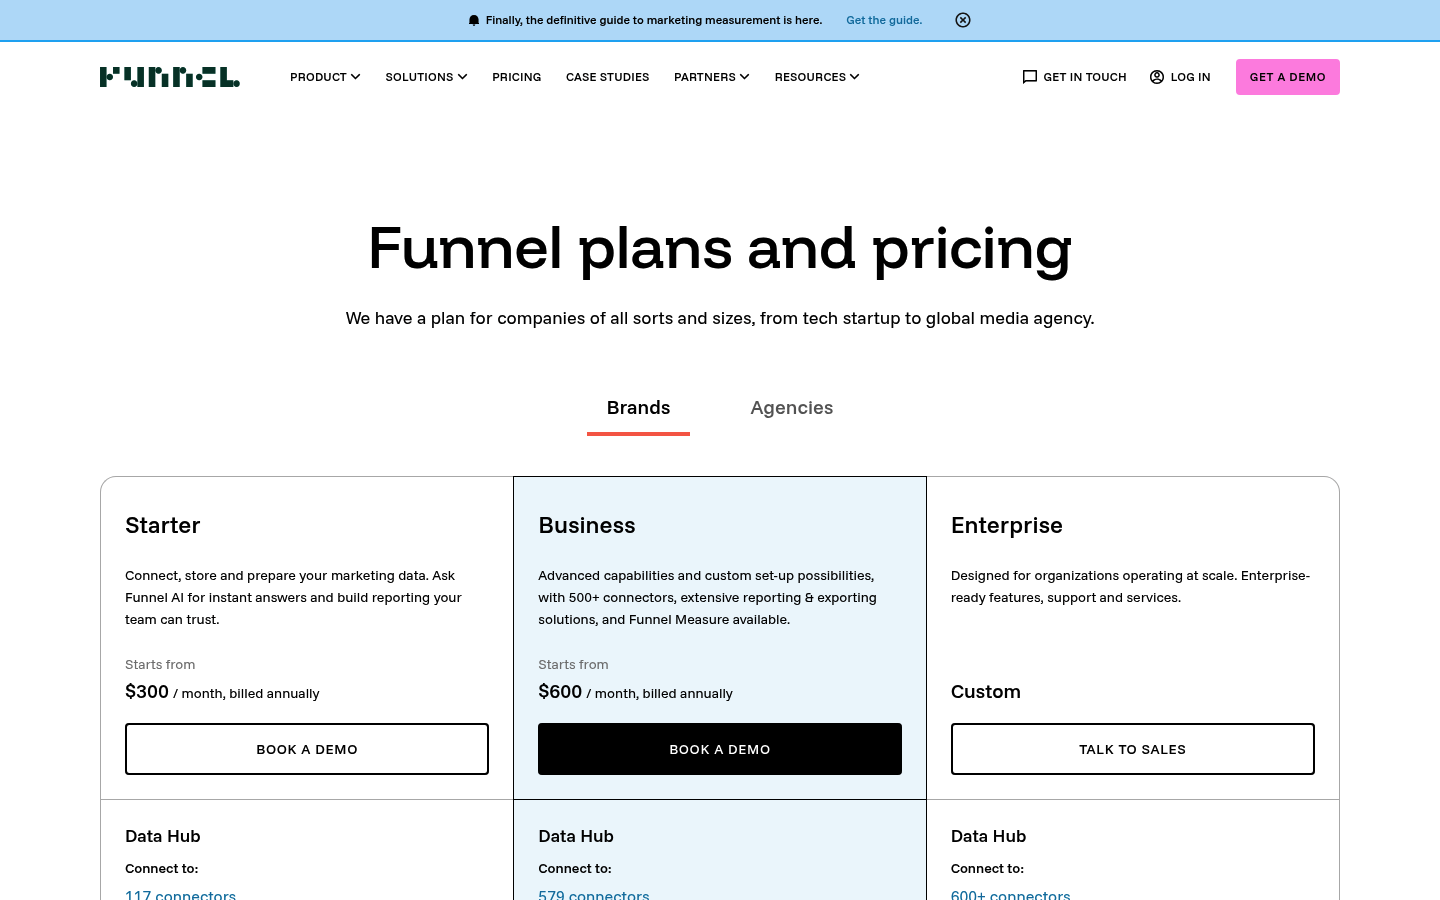Viewport: 1440px width, 900px height.
Task: Click the Get in Touch text link
Action: pos(1085,77)
